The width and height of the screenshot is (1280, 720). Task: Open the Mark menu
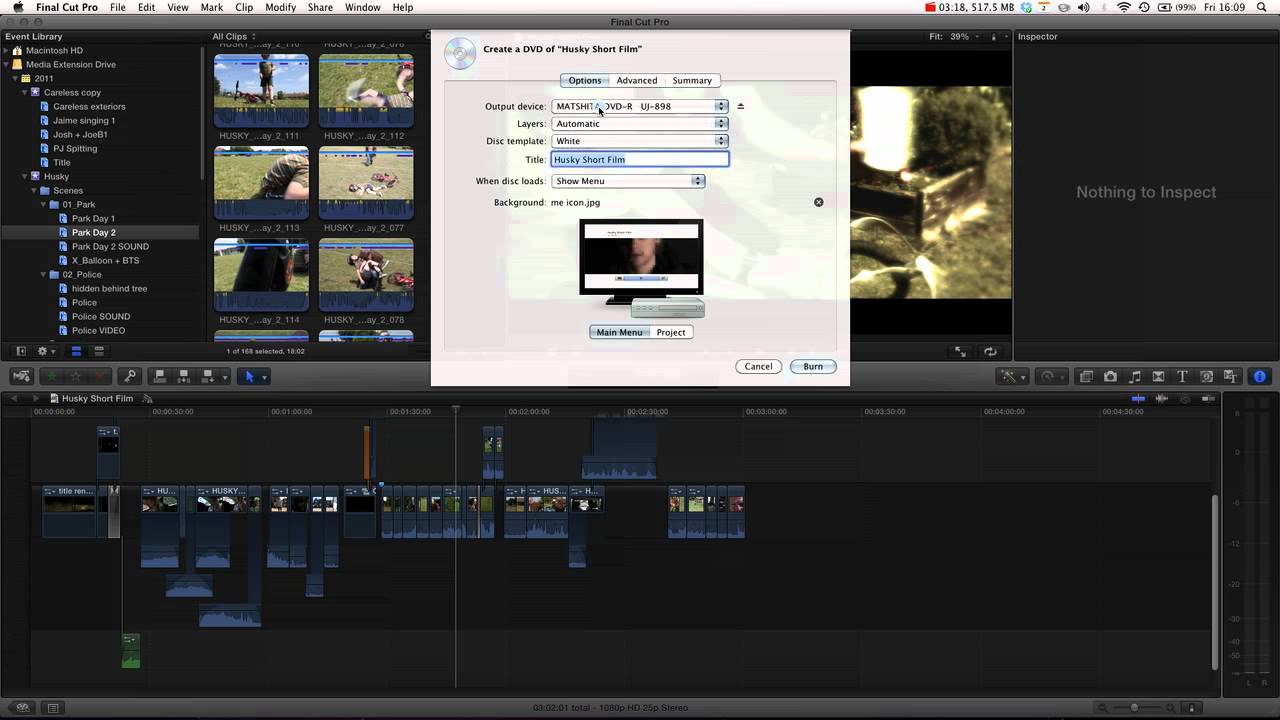click(x=212, y=7)
